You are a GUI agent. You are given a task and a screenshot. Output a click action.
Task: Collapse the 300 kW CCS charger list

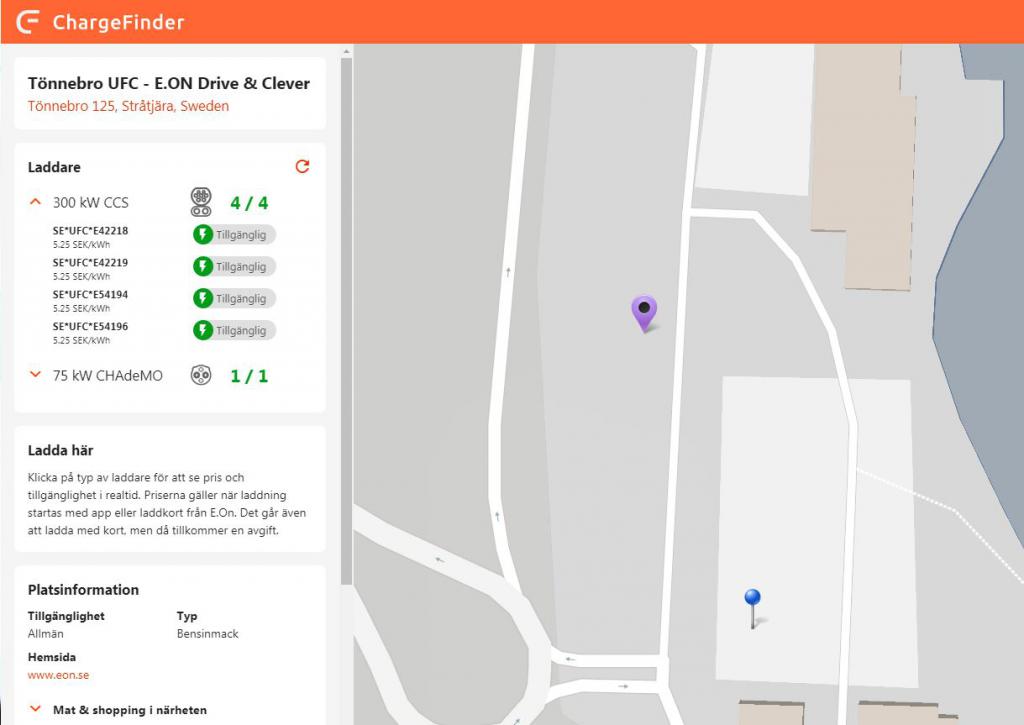click(35, 202)
